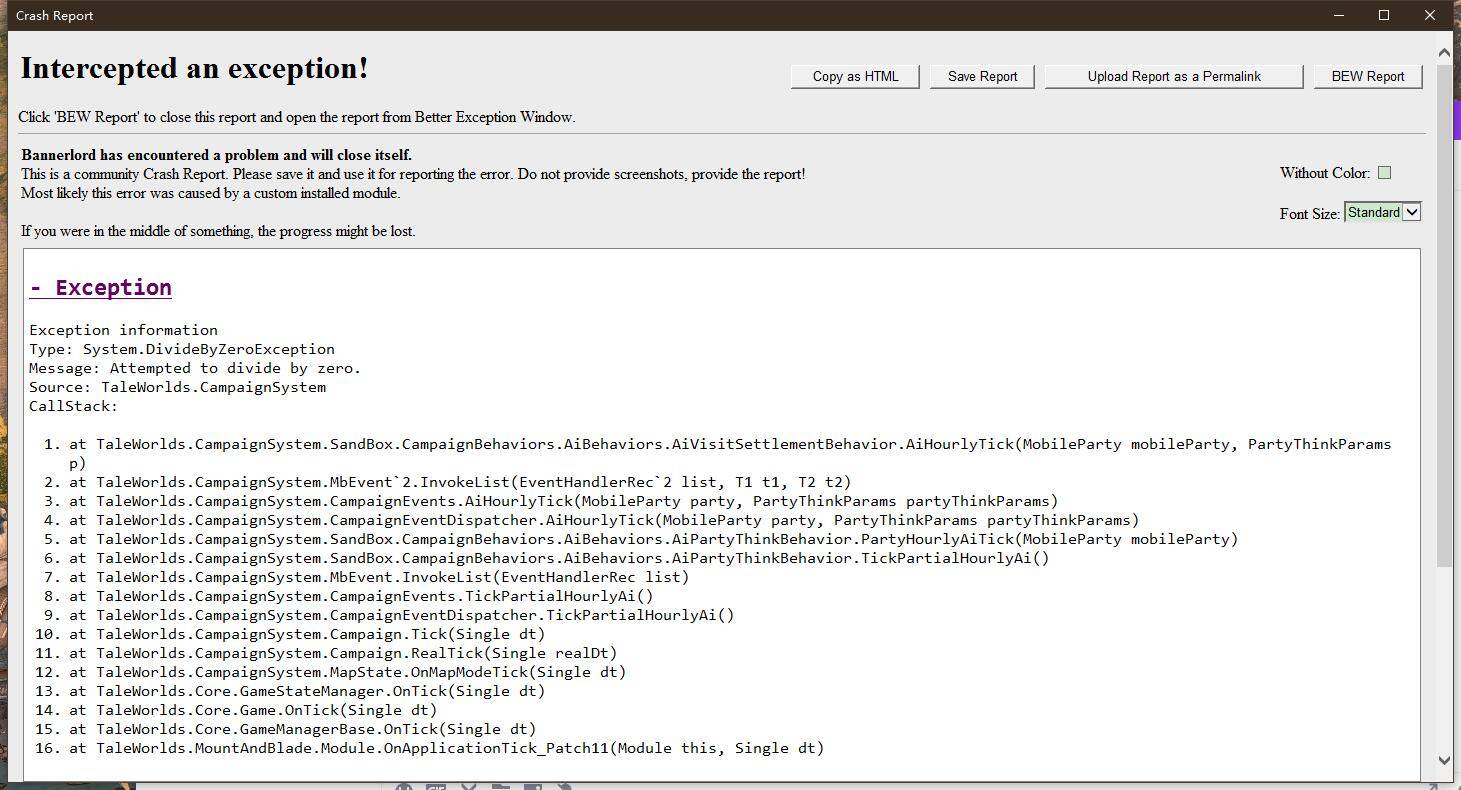
Task: Upload Report as a Permalink
Action: point(1174,77)
